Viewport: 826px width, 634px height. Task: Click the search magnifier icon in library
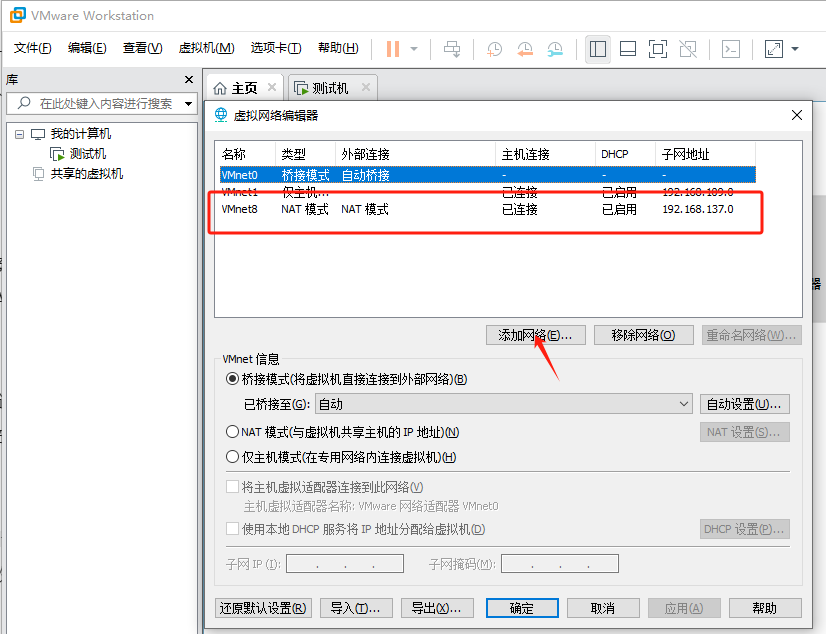tap(24, 103)
